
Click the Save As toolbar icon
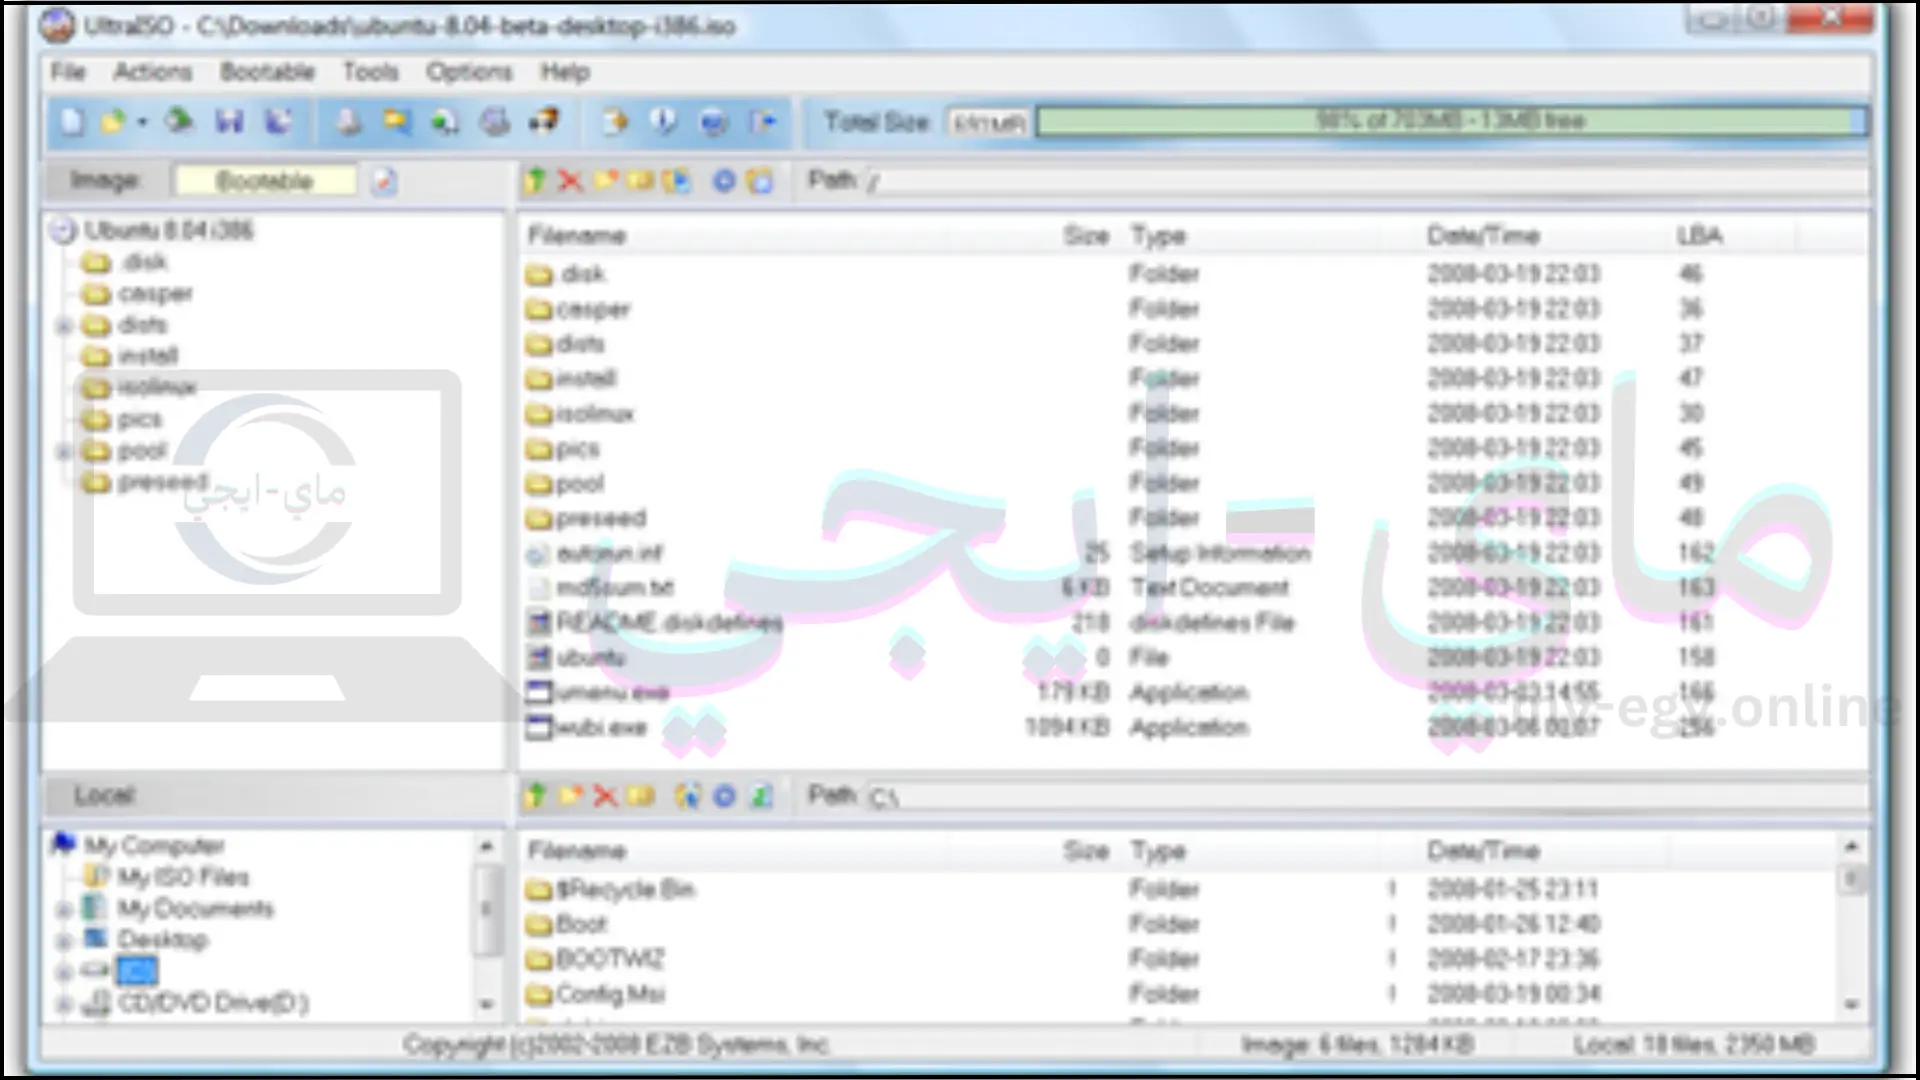coord(278,122)
